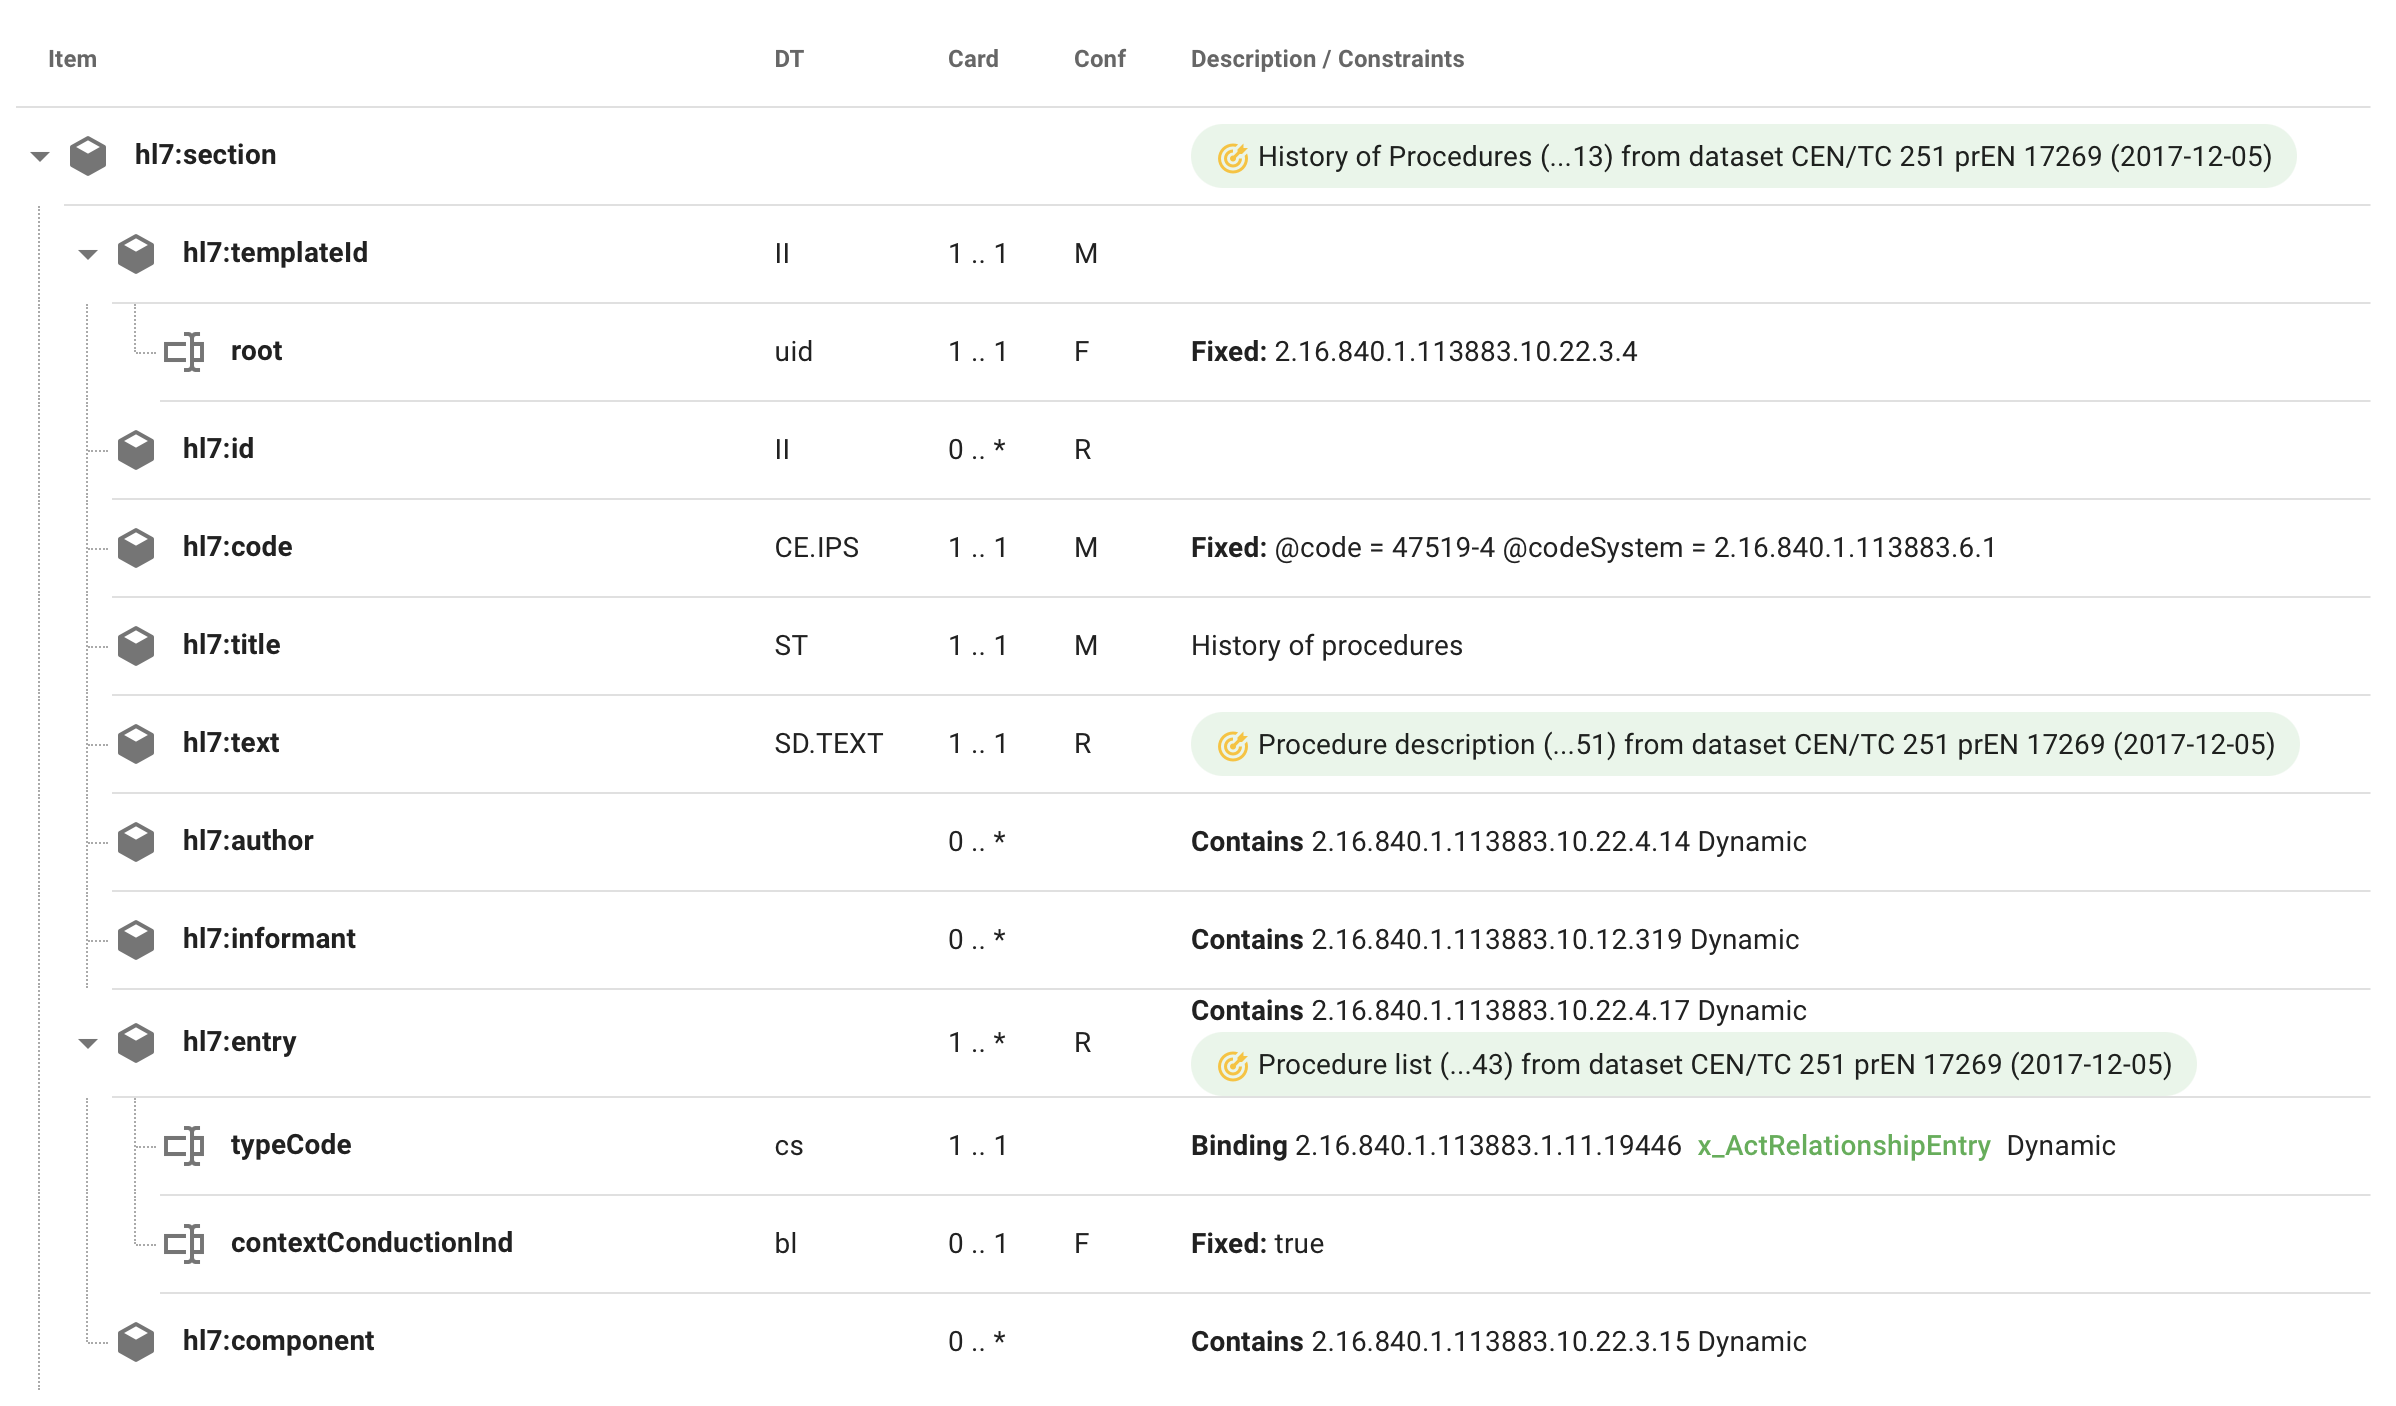Click the cube icon beside hl7:code
The image size is (2396, 1406).
(x=136, y=548)
